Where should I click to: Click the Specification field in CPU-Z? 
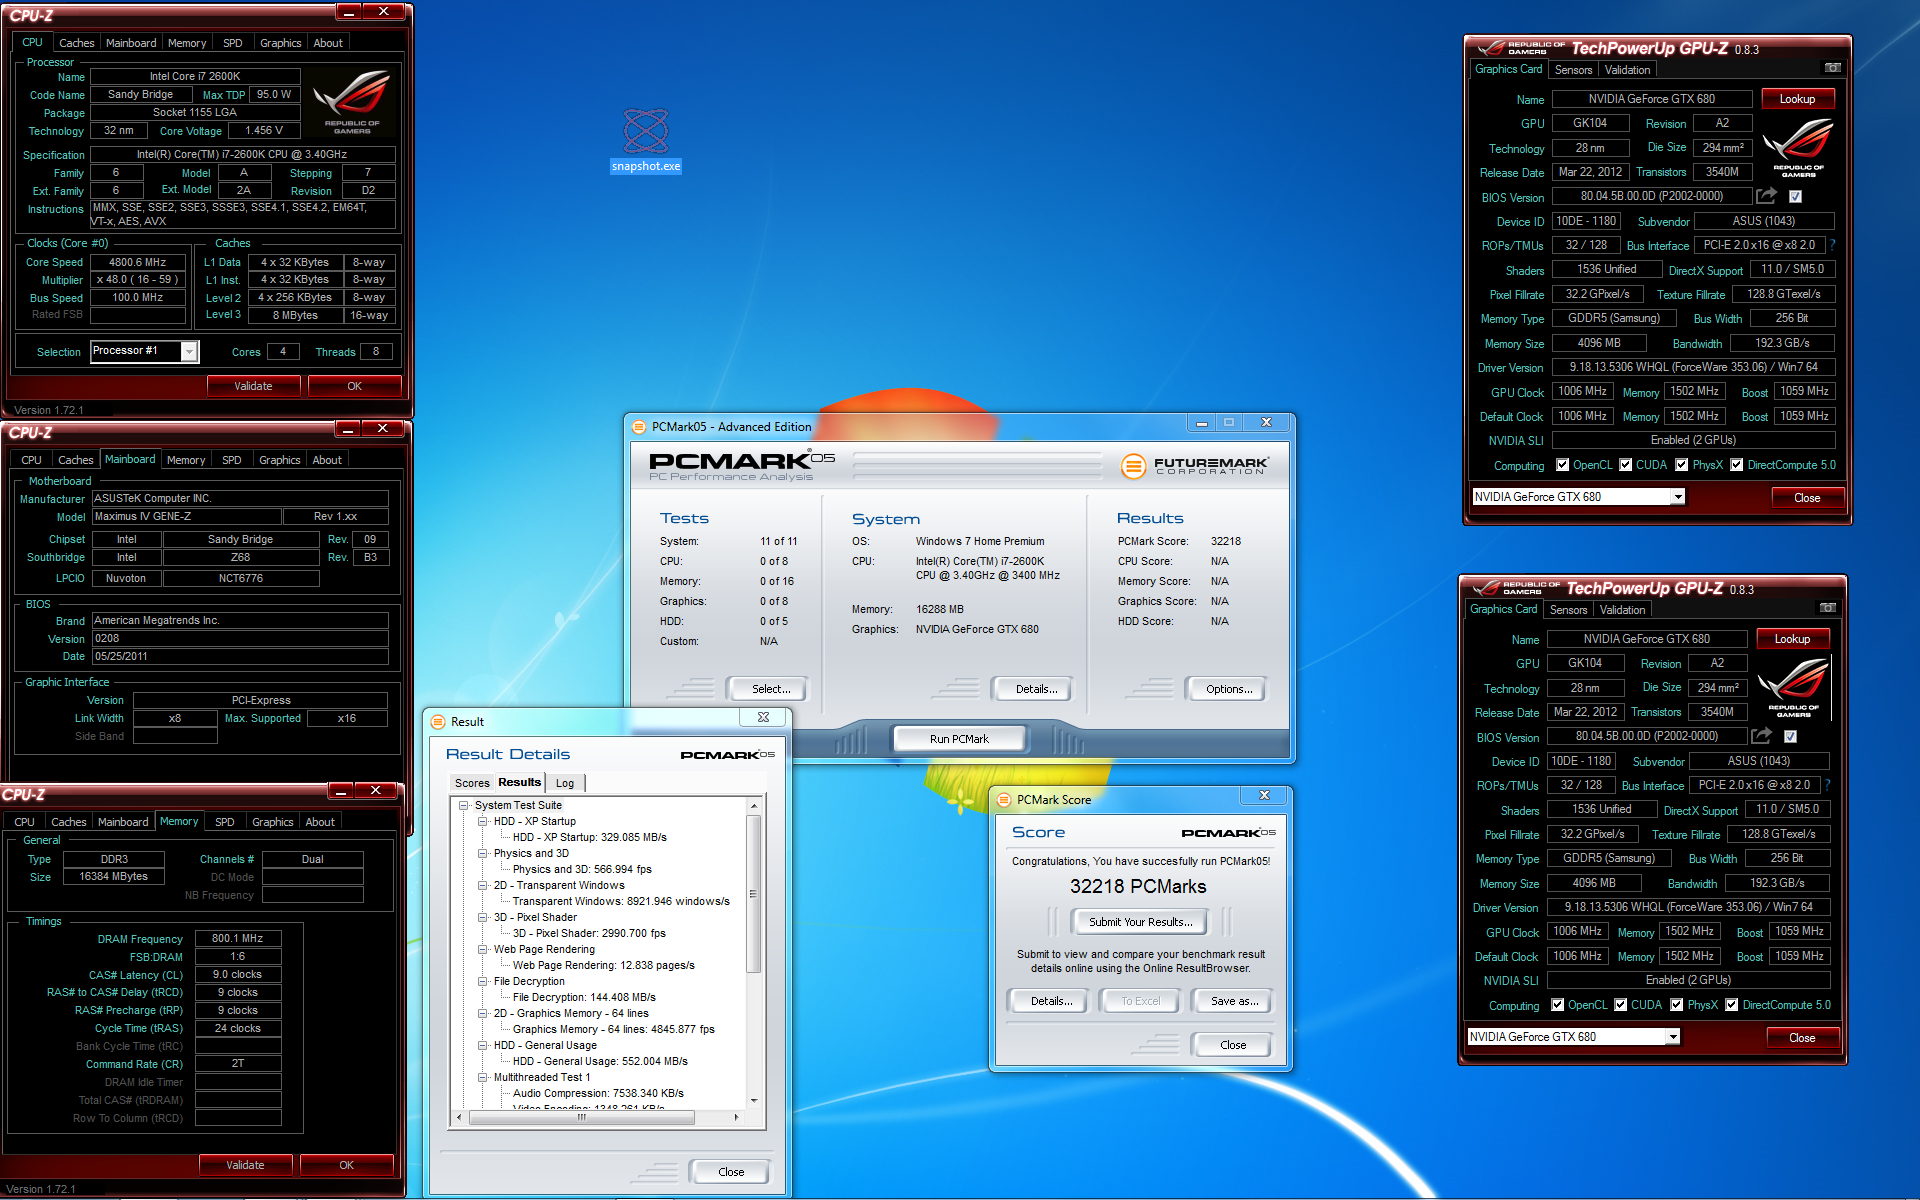pyautogui.click(x=243, y=155)
